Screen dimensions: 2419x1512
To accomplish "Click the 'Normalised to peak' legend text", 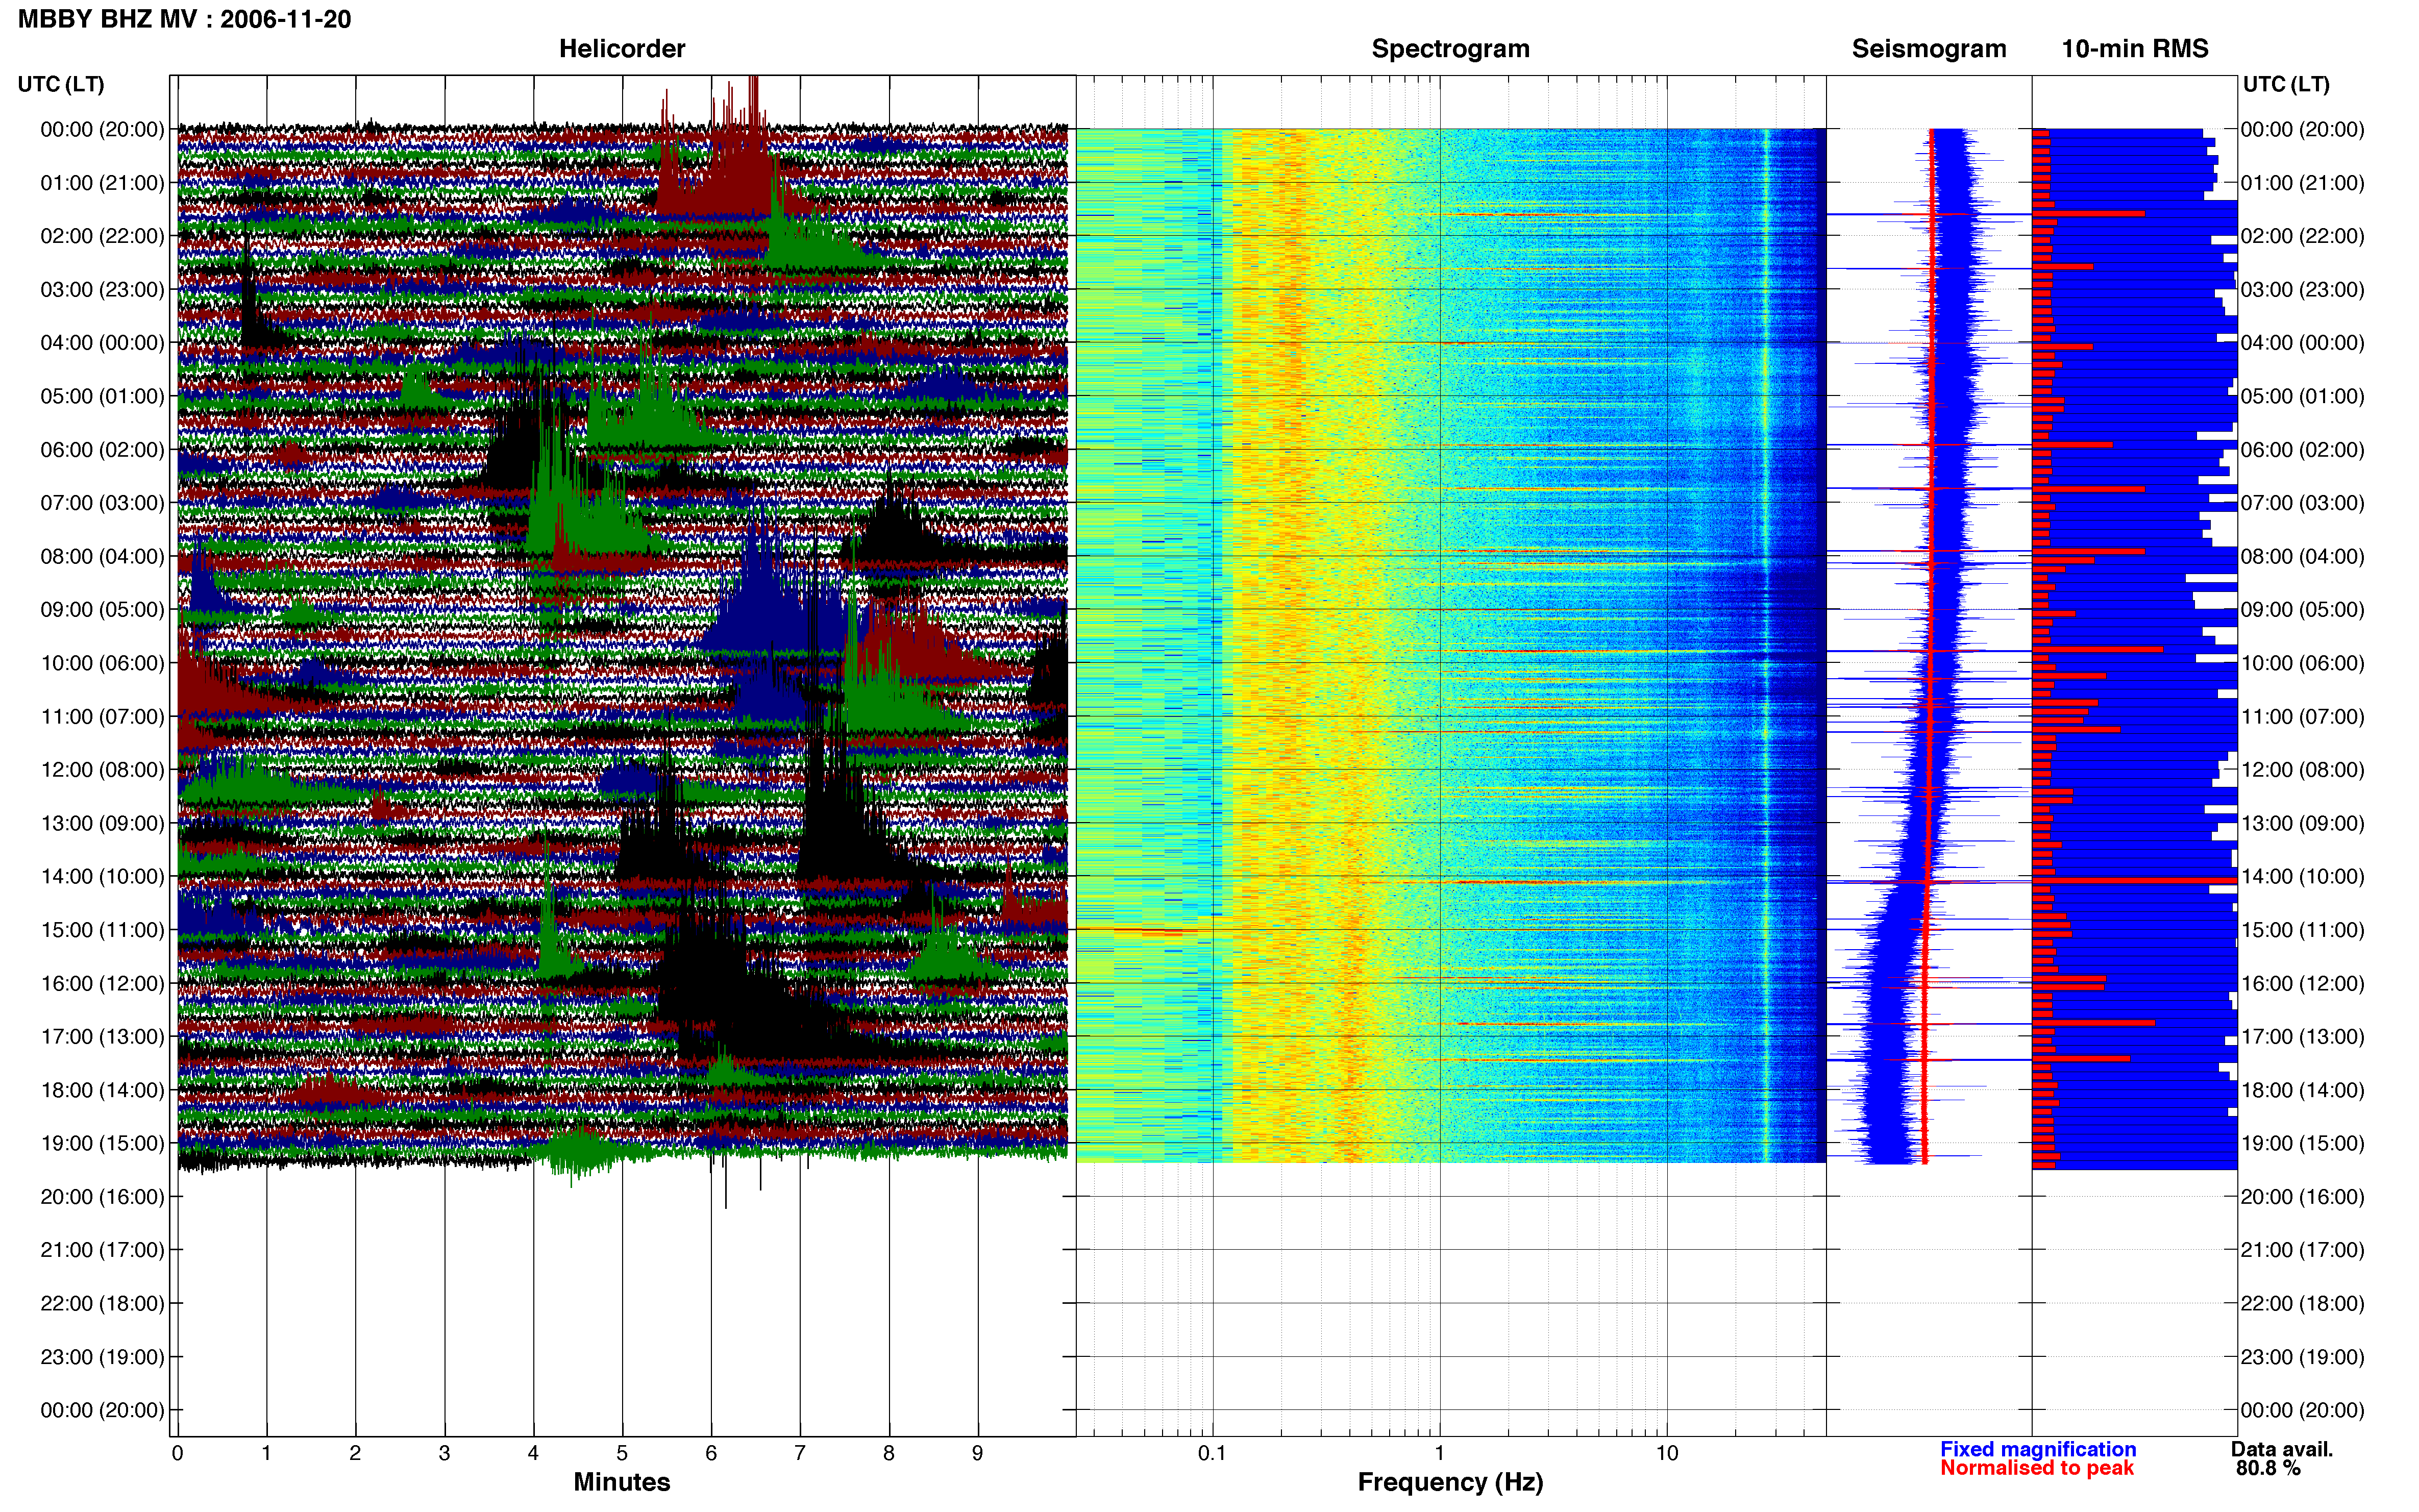I will [2037, 1468].
